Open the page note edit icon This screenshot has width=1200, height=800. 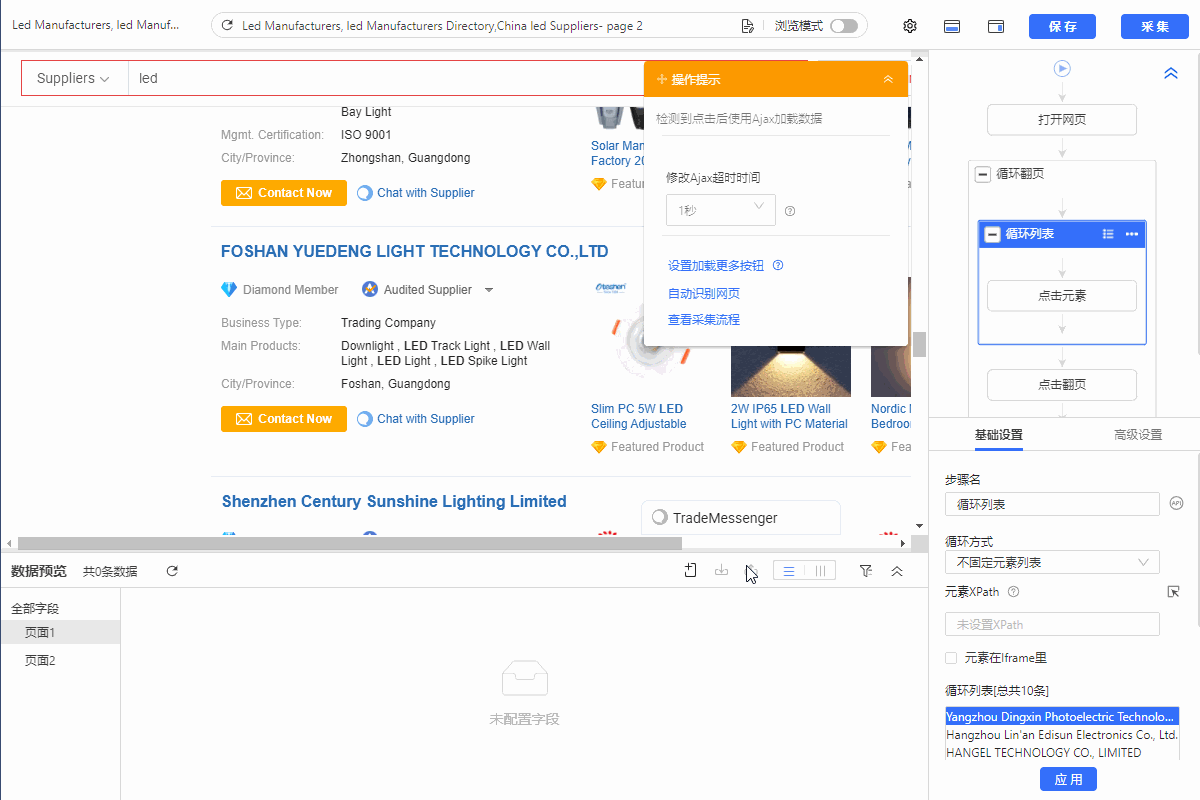pos(747,26)
